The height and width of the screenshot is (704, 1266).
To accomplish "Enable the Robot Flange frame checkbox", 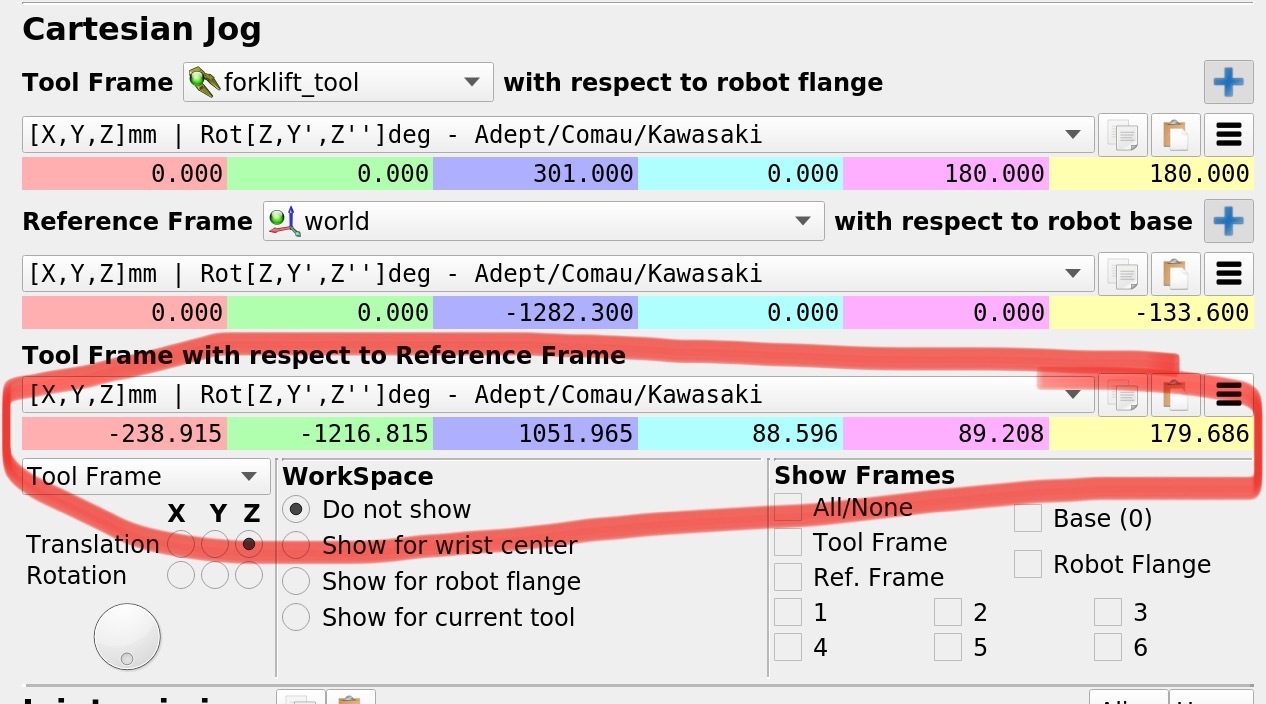I will click(x=1028, y=564).
